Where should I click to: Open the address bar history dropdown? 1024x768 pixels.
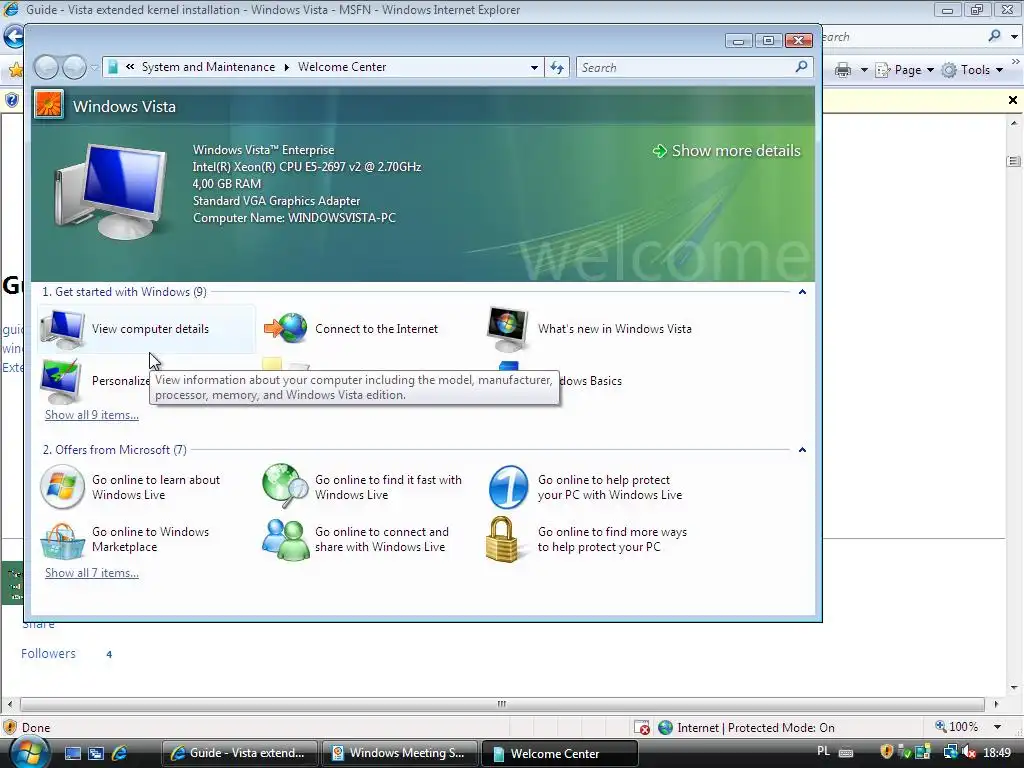coord(534,67)
